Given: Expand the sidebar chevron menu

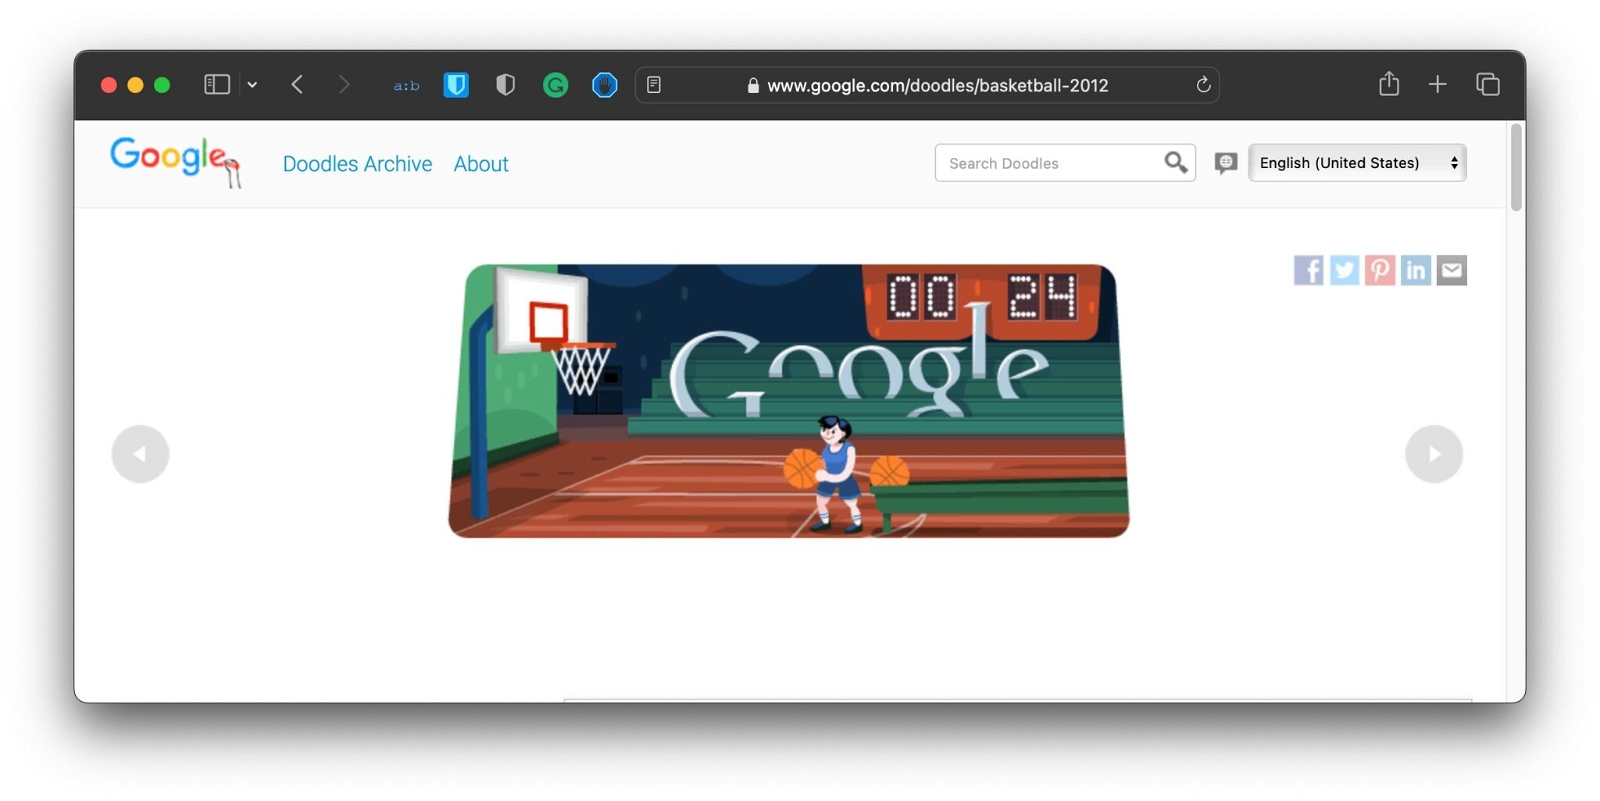Looking at the screenshot, I should click(252, 85).
